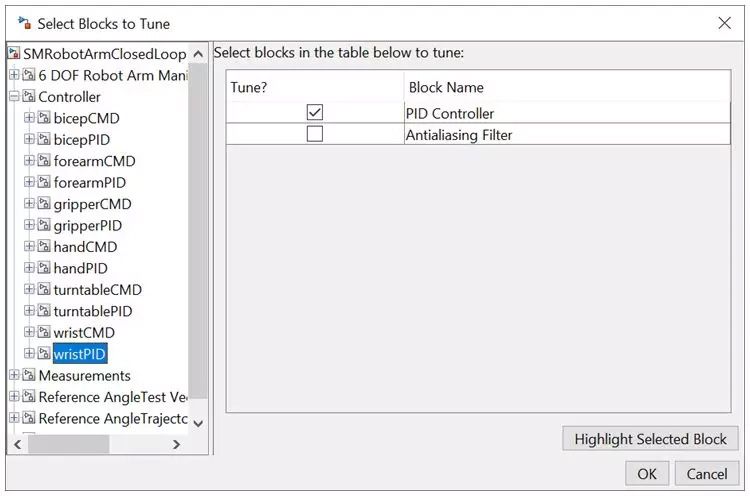Click the Measurements subsystem icon
This screenshot has width=750, height=496.
29,376
